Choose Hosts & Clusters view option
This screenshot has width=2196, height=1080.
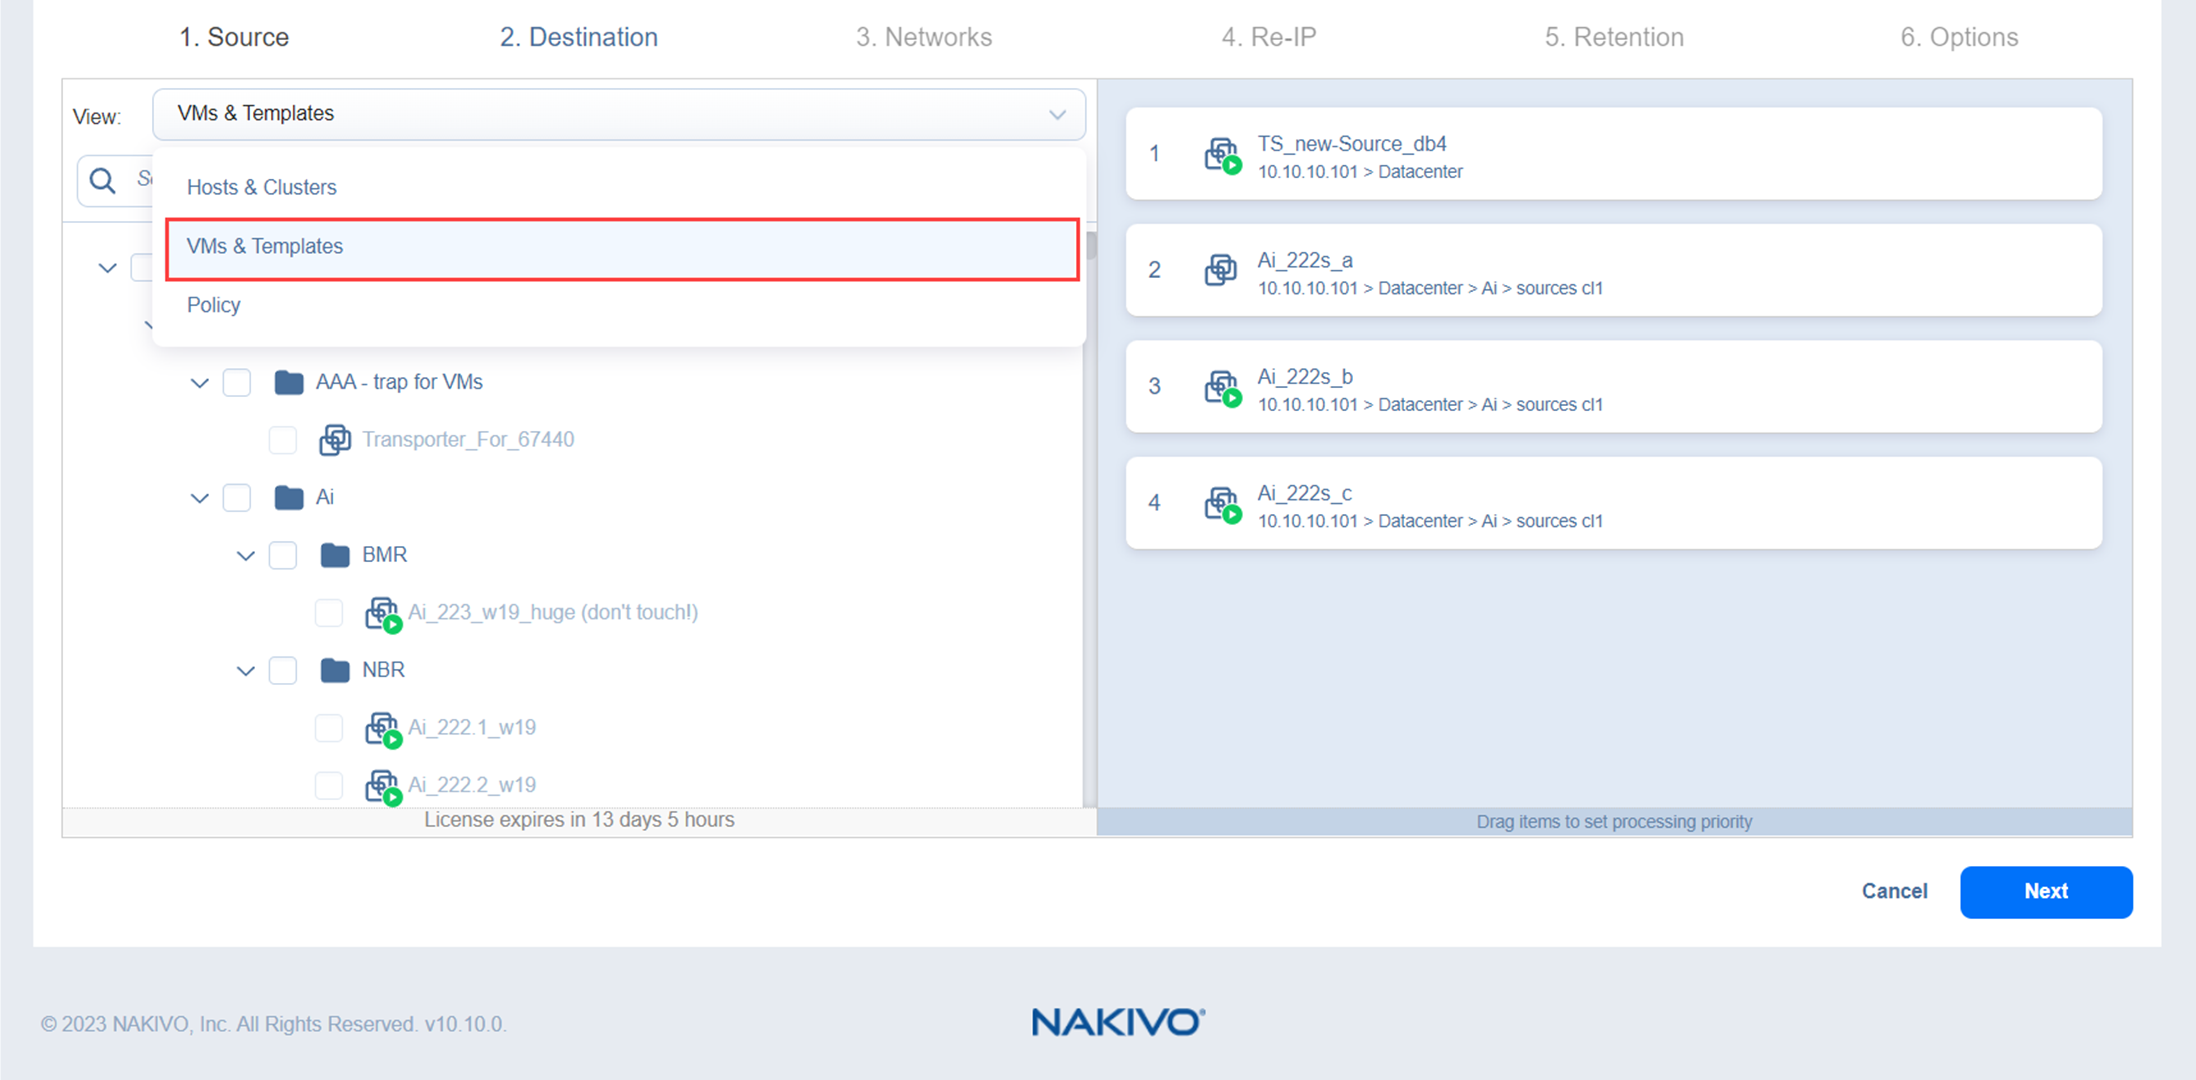click(261, 187)
